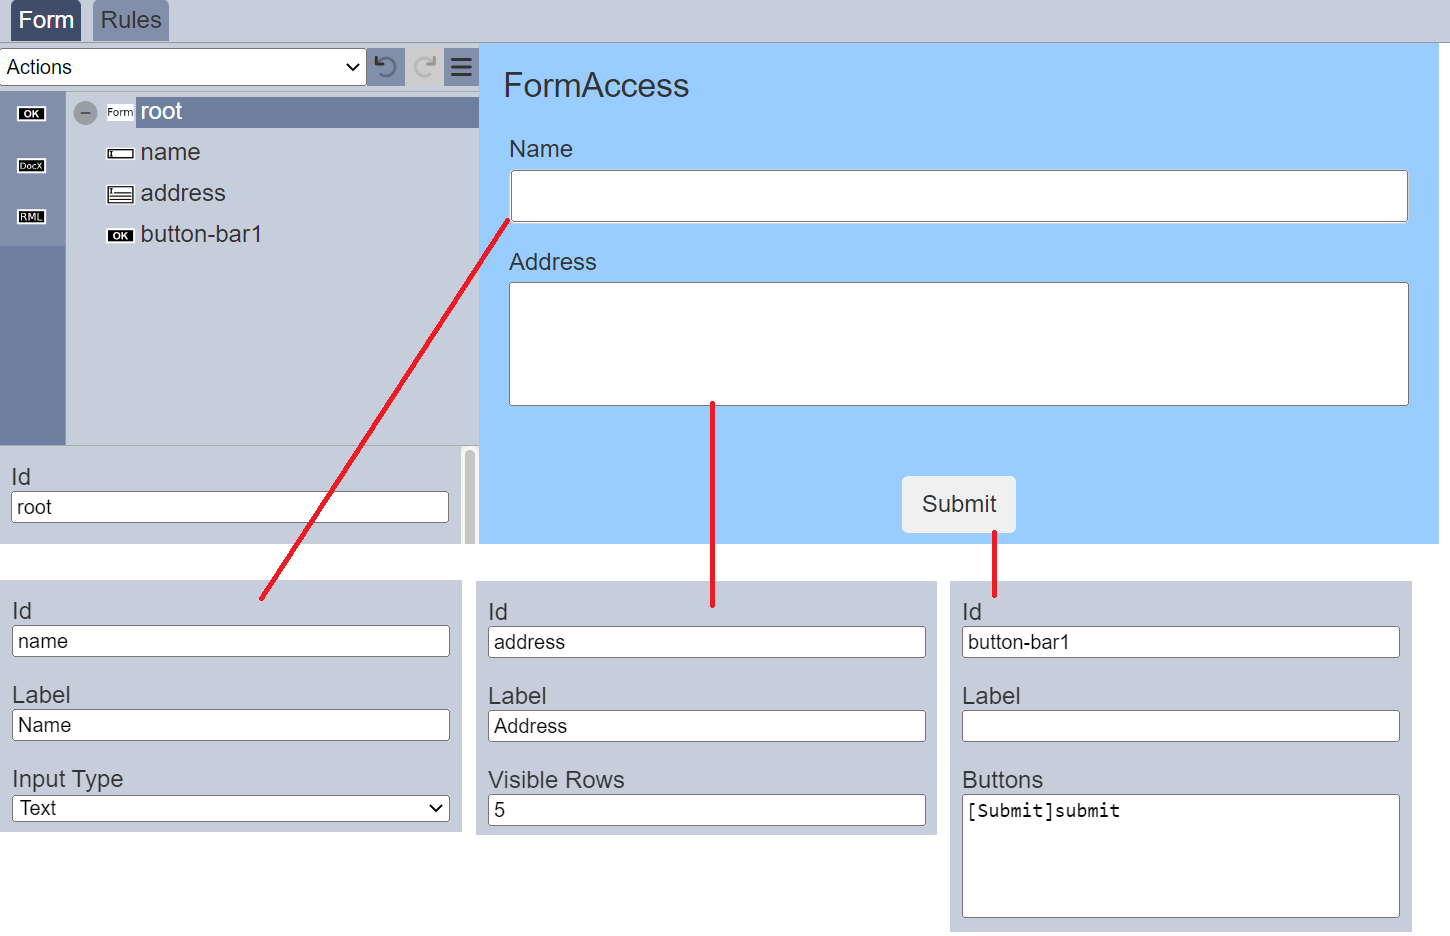This screenshot has width=1450, height=936.
Task: Select the button-bar1 tree item
Action: 201,234
